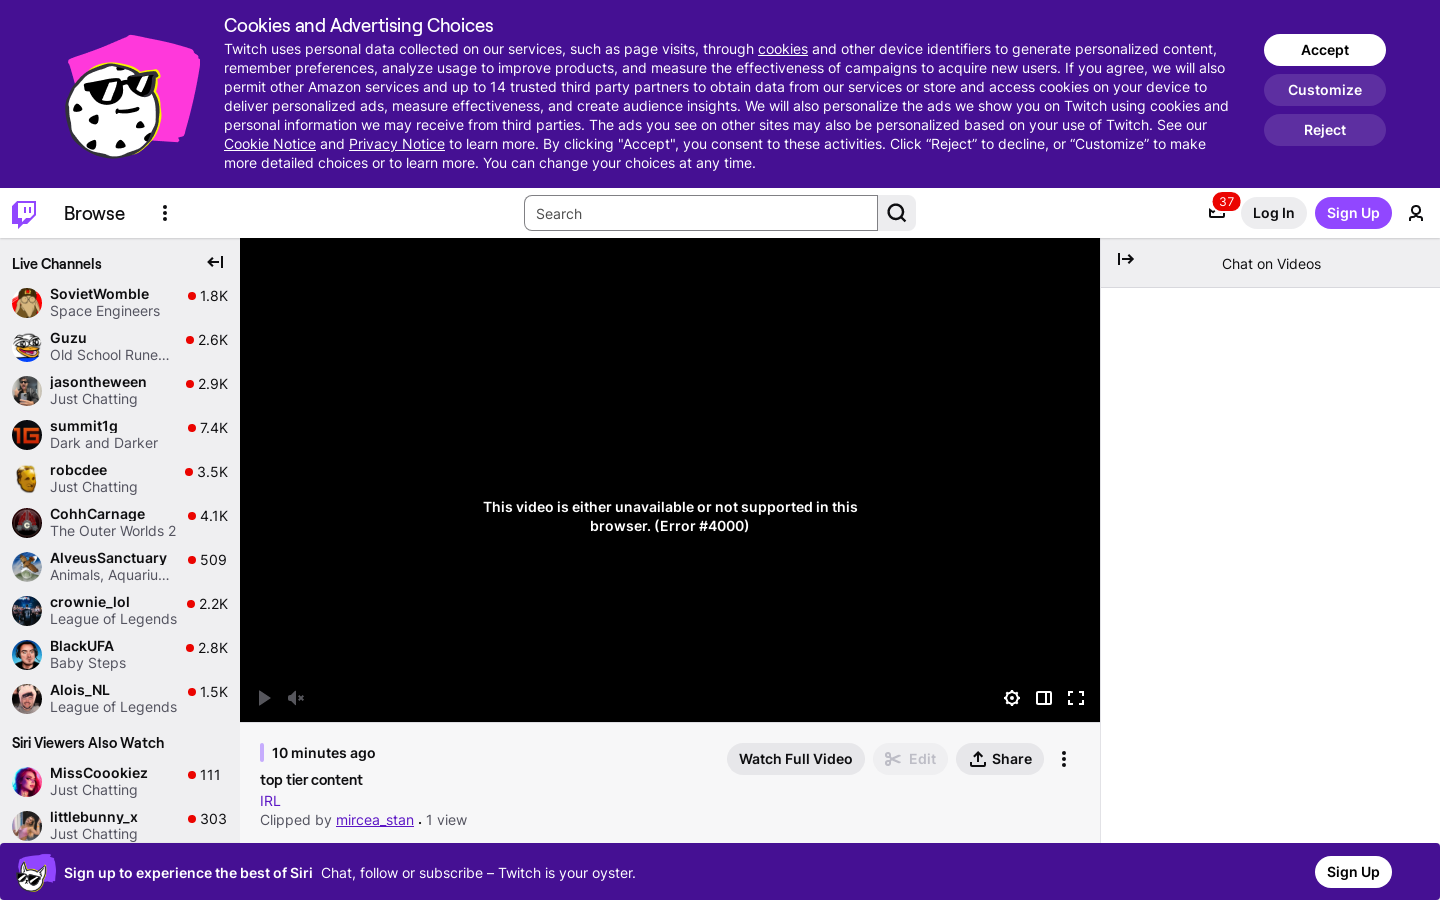Click the search magnifier button
Screen dimensions: 1440x900
(897, 213)
